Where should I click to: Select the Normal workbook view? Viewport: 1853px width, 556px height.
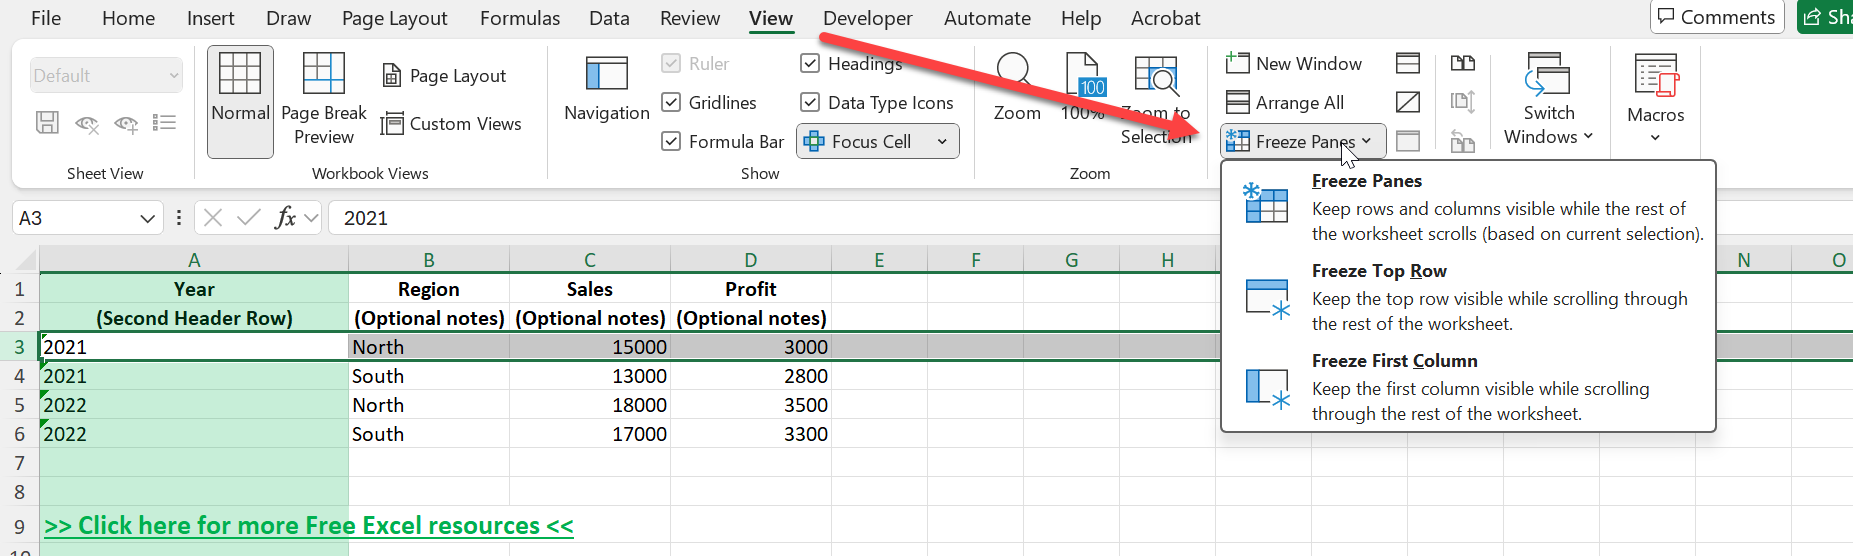pyautogui.click(x=240, y=100)
